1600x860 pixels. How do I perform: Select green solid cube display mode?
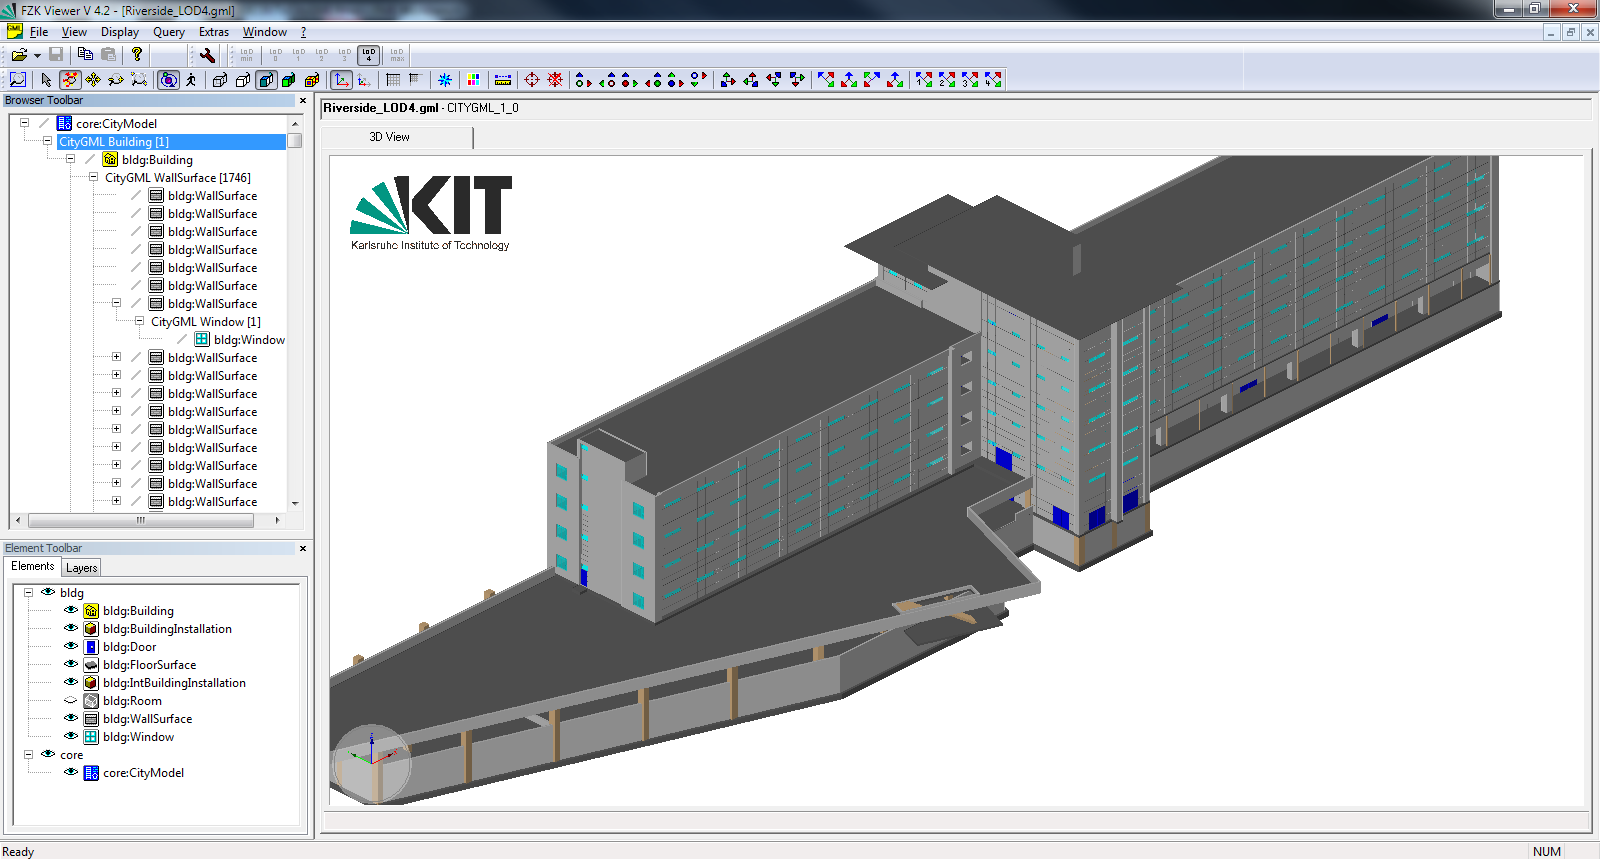(289, 80)
